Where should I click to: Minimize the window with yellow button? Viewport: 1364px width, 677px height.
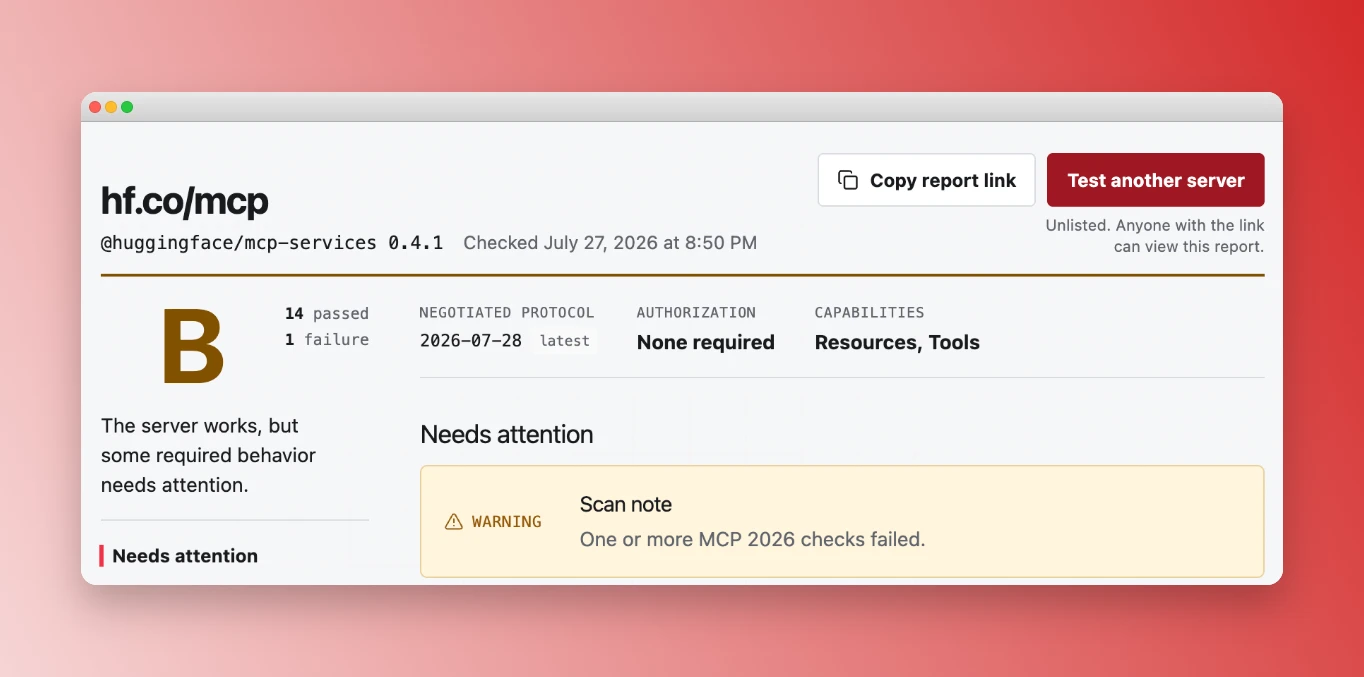point(111,107)
